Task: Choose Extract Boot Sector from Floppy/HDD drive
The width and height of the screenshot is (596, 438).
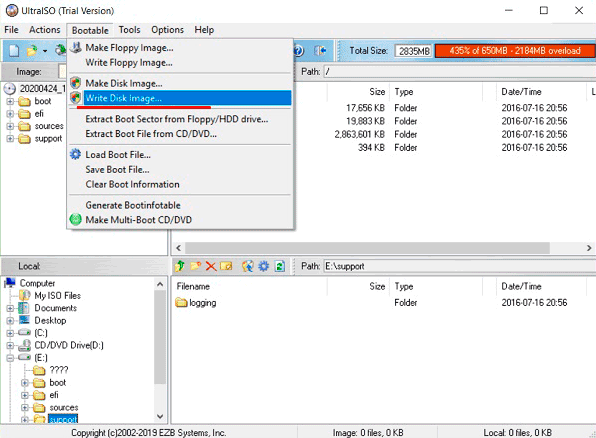Action: (x=180, y=119)
